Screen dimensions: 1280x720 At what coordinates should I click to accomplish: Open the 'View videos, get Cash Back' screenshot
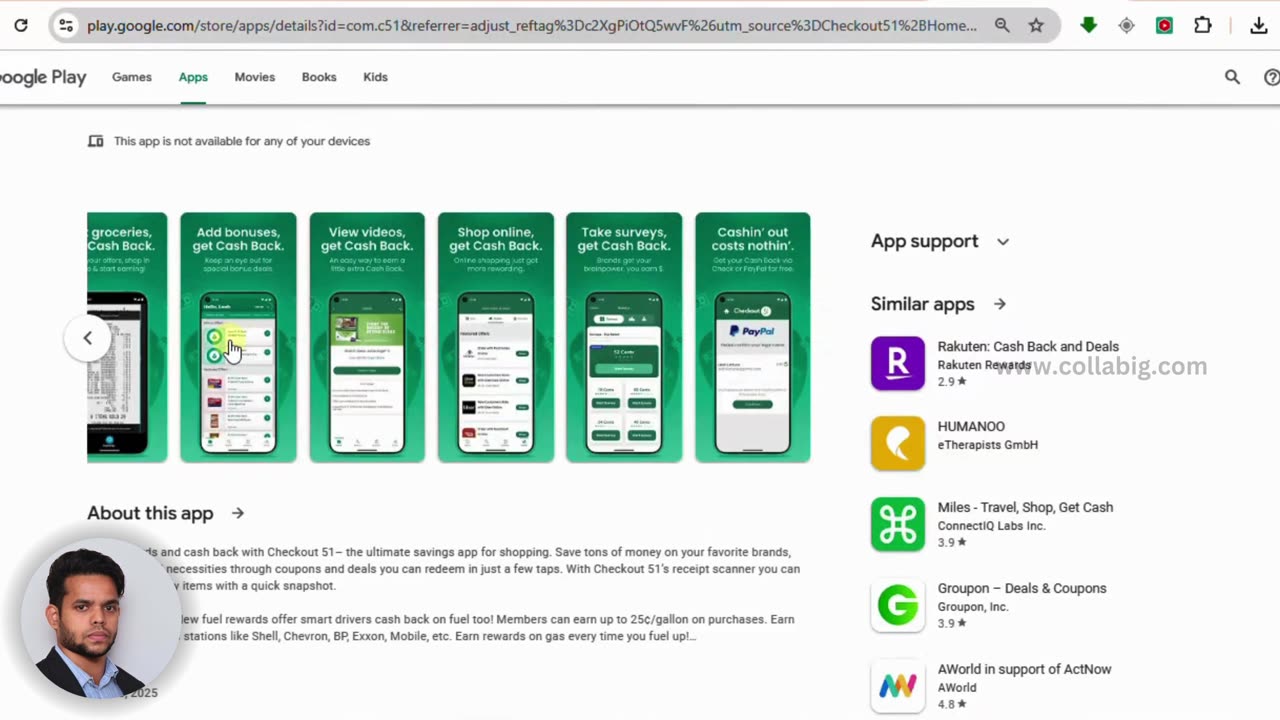(367, 337)
